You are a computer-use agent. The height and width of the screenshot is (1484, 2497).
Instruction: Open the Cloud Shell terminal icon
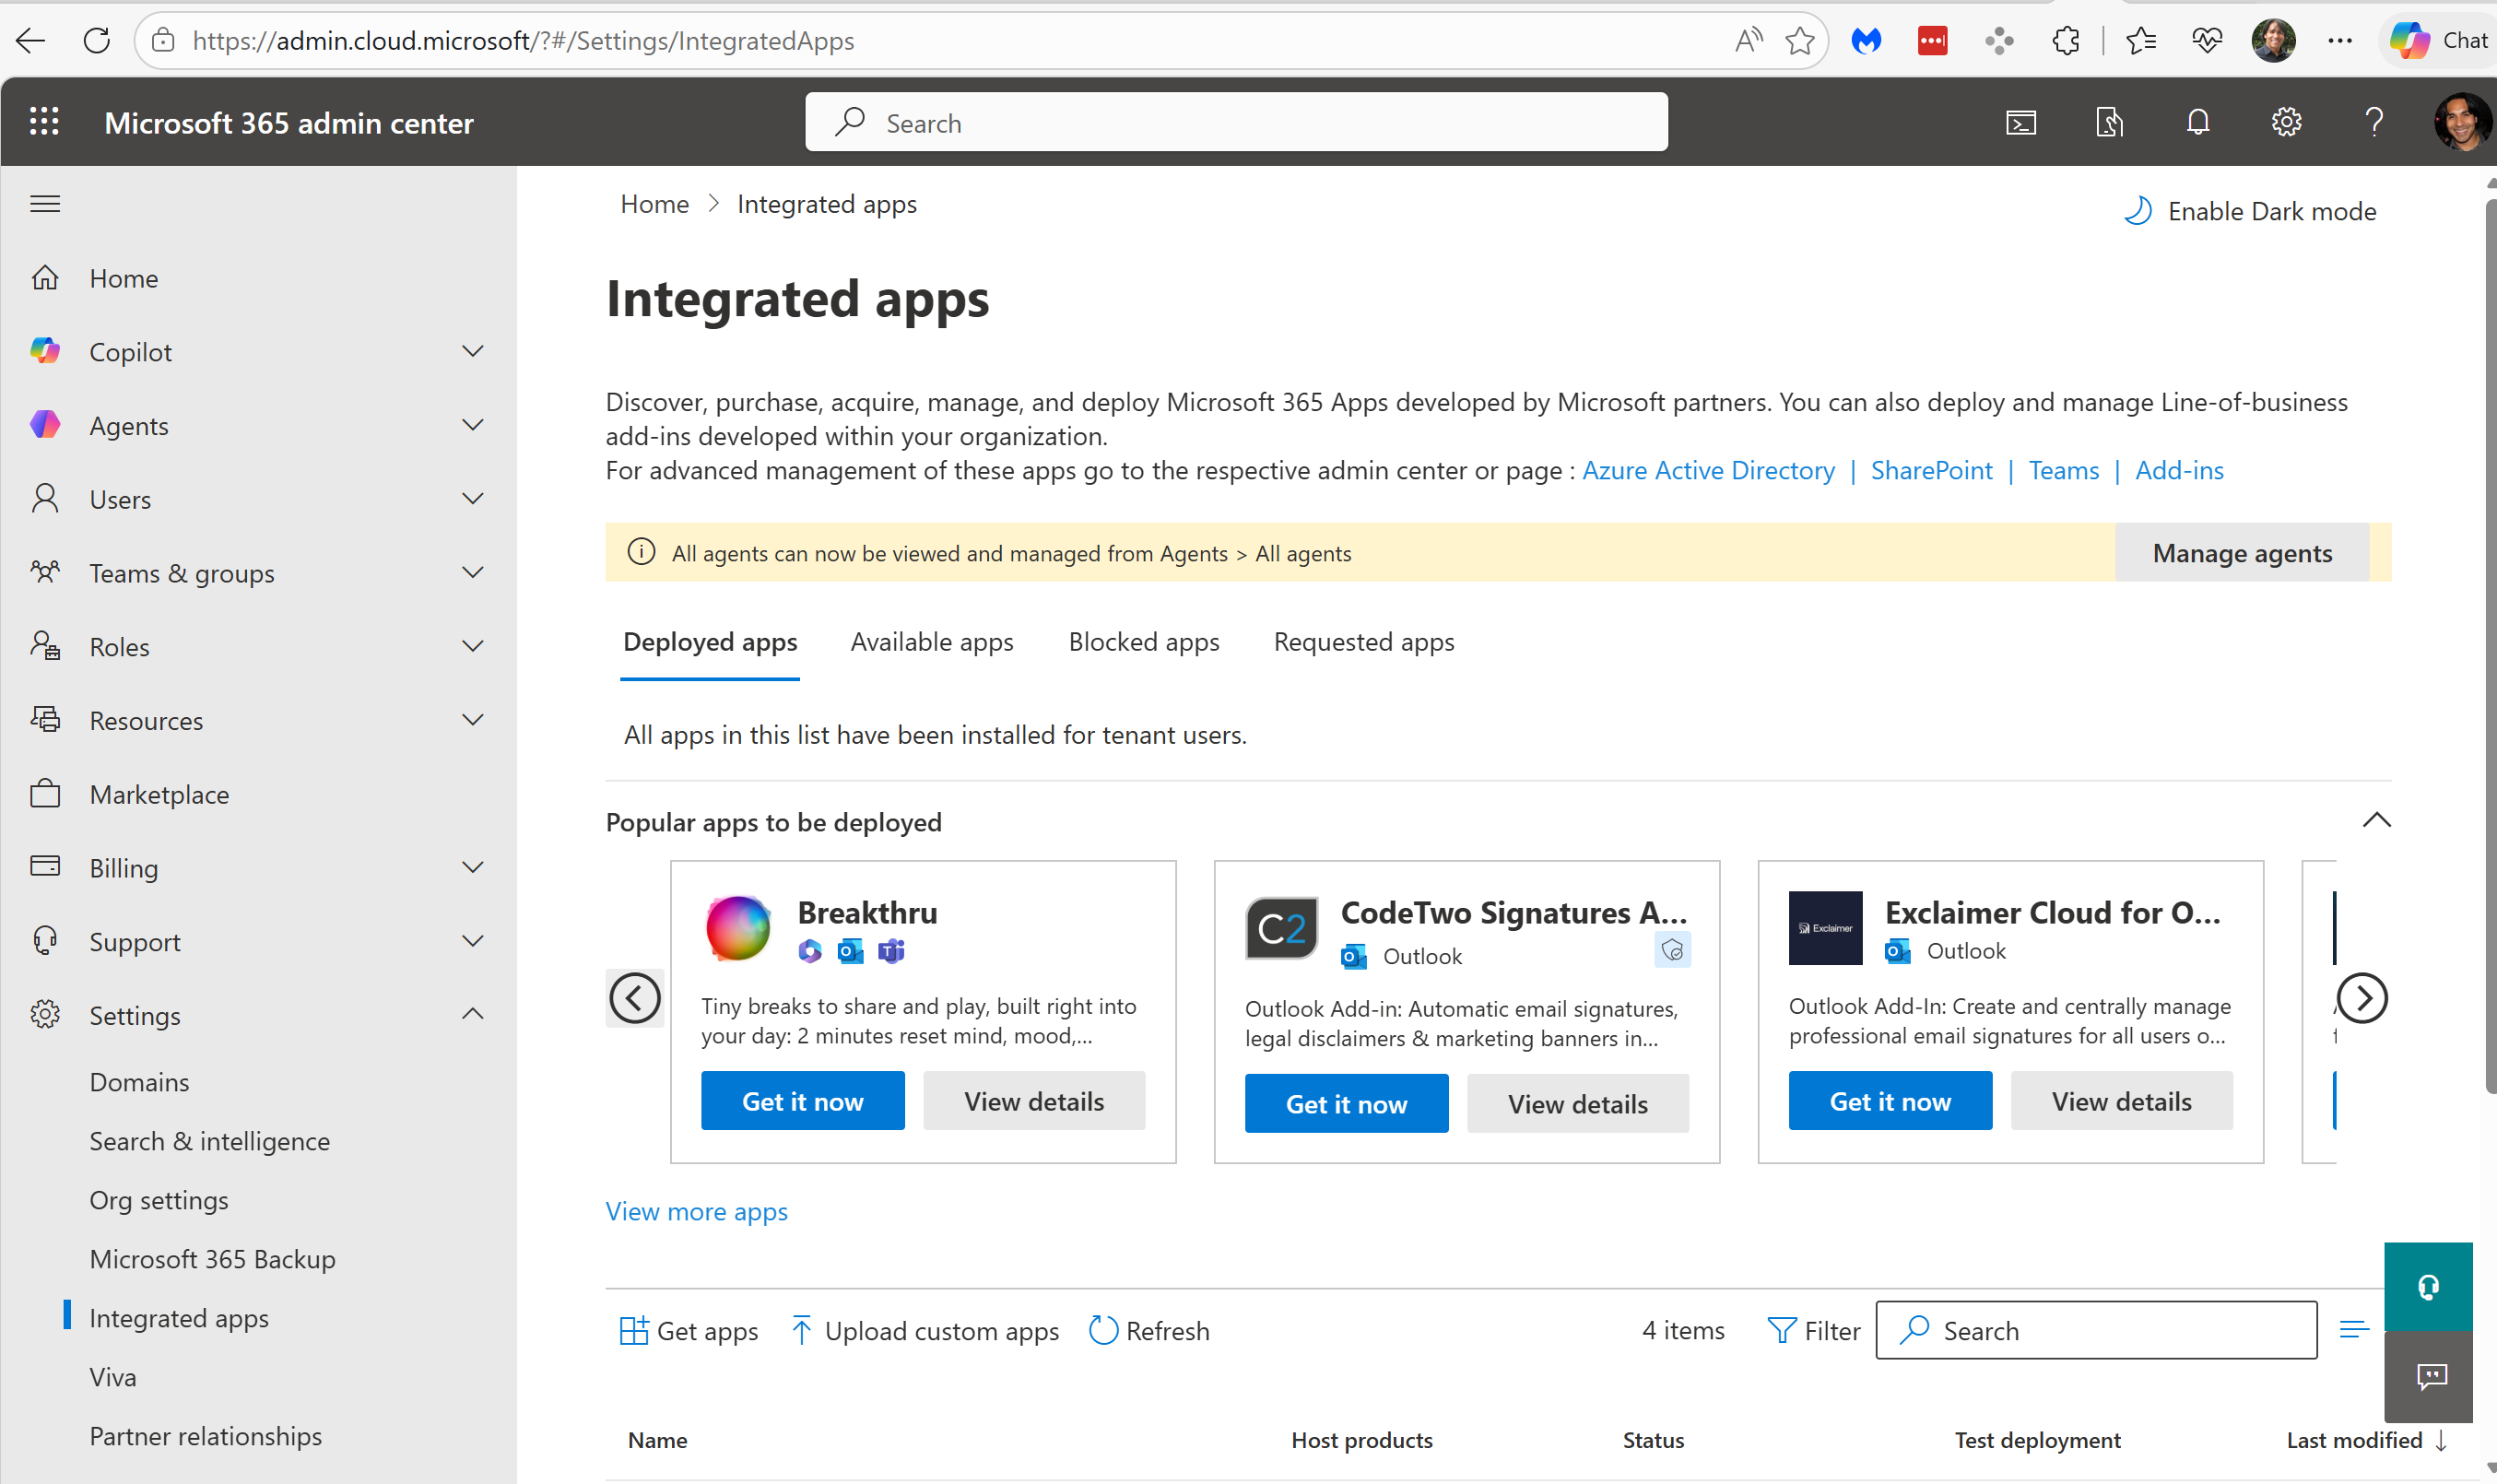pos(2020,123)
